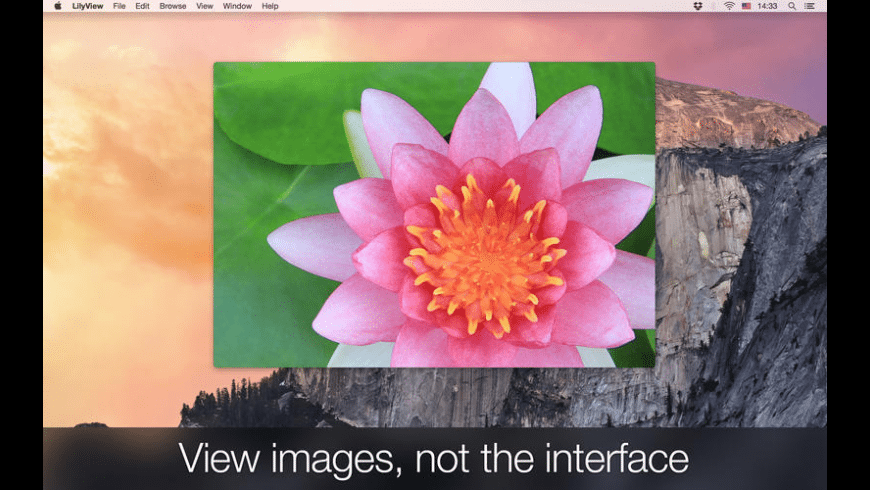Open the Wi-Fi status menu
Image resolution: width=870 pixels, height=490 pixels.
pyautogui.click(x=729, y=6)
